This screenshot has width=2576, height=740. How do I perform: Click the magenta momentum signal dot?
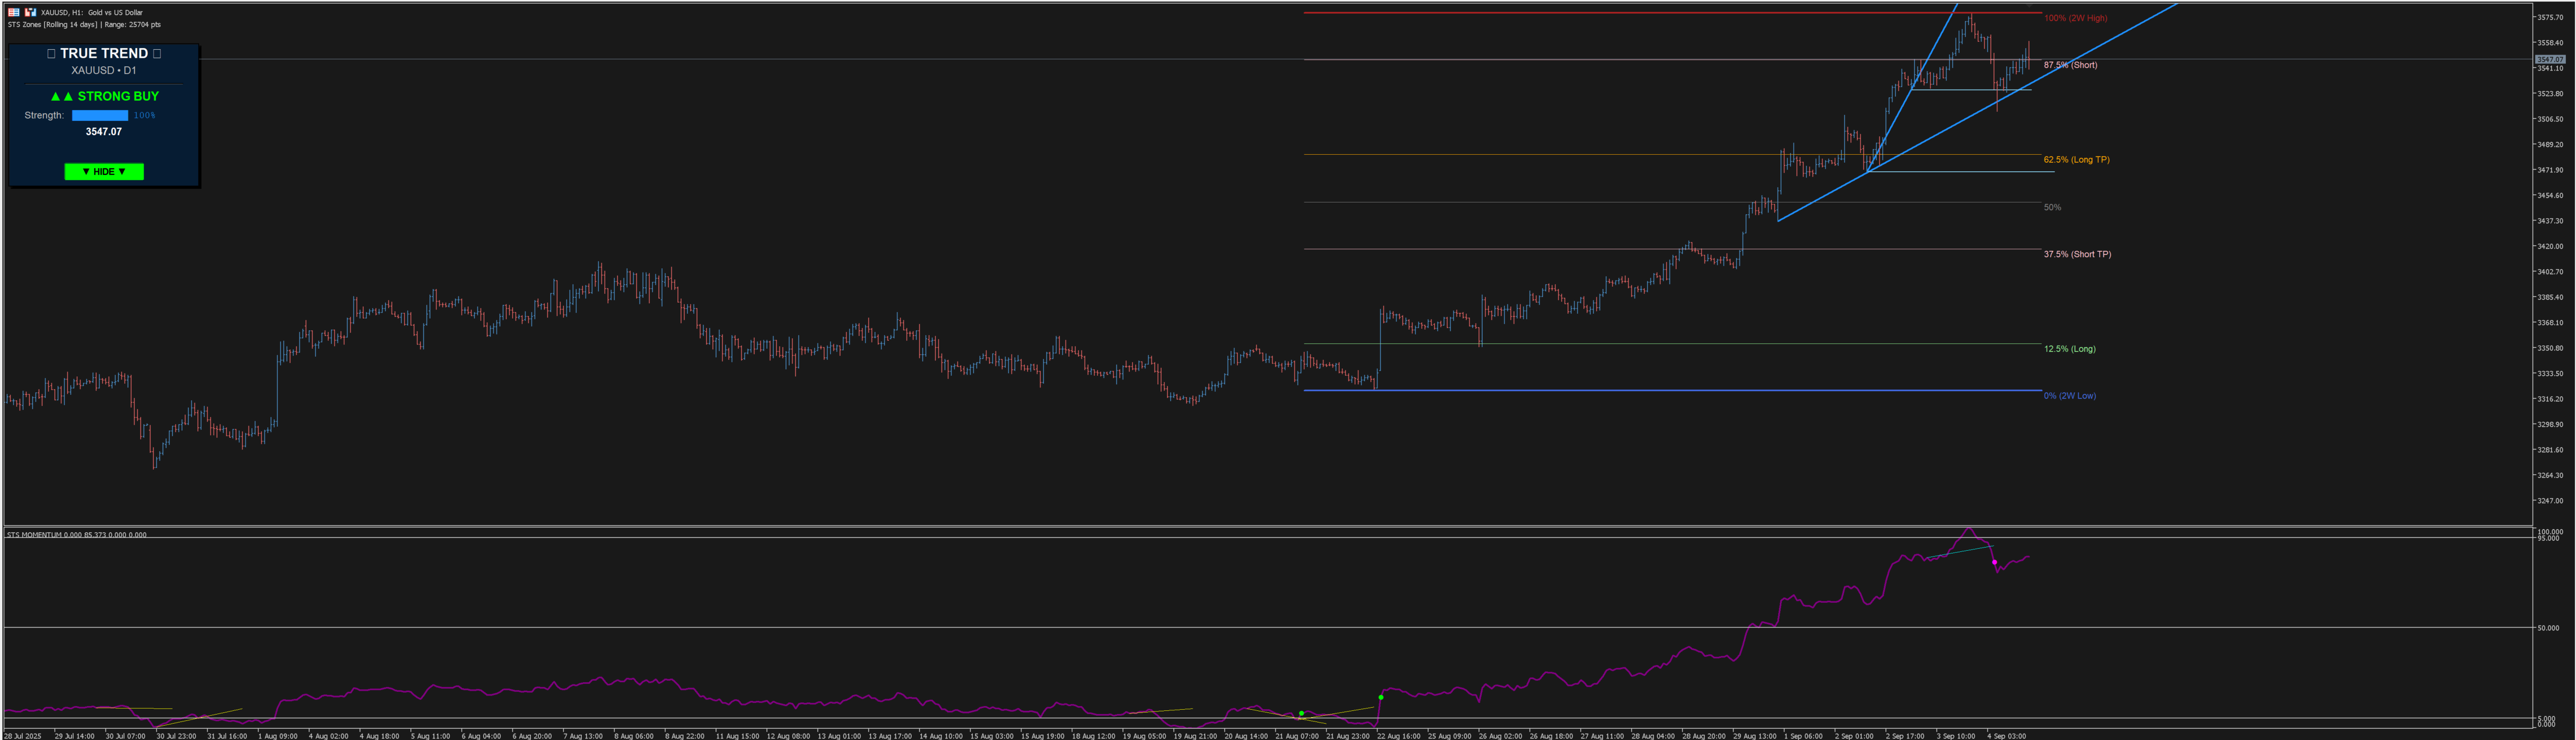[1994, 562]
